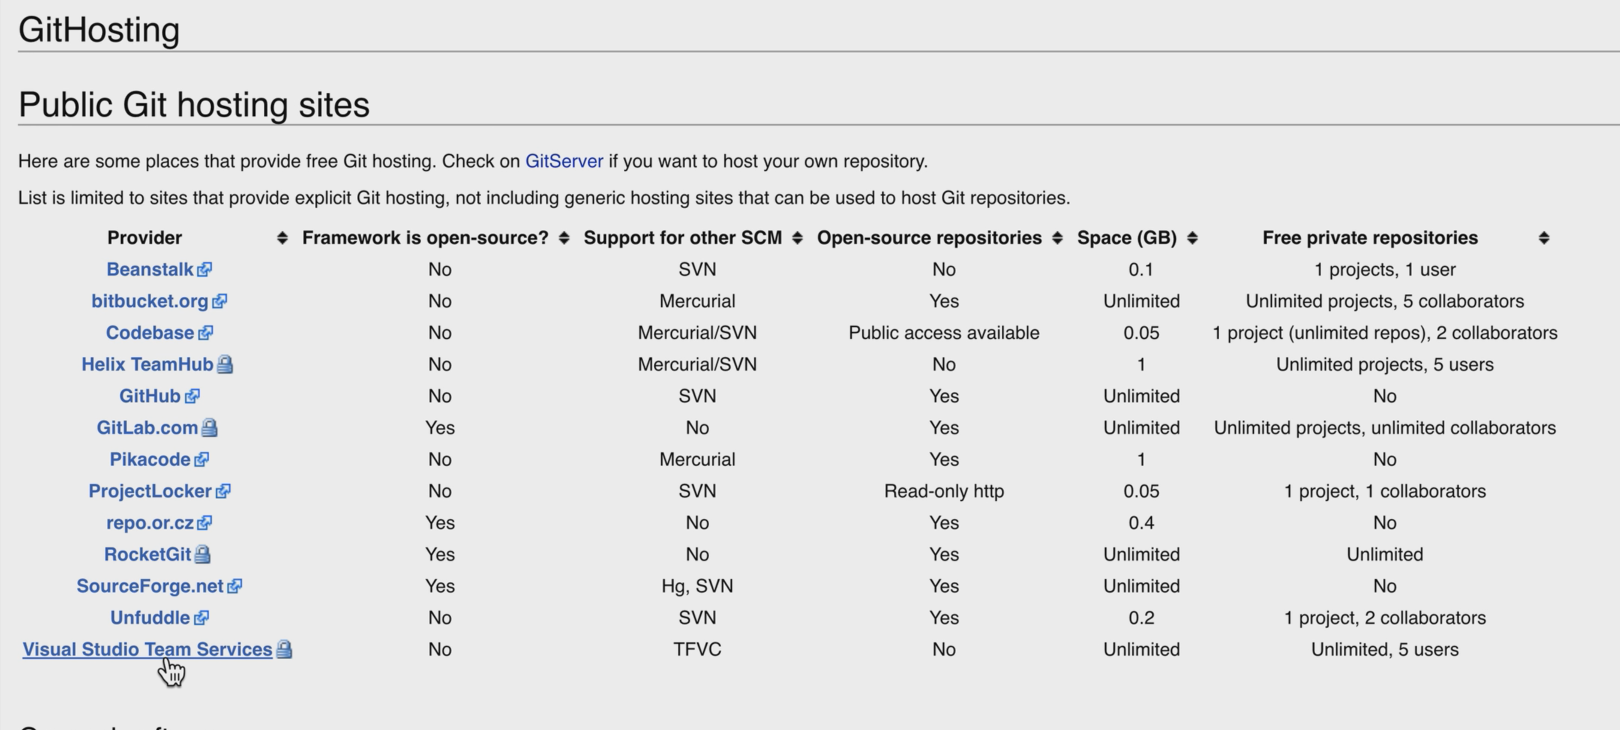Screen dimensions: 1620x730
Task: Open the GitServer link
Action: click(564, 161)
